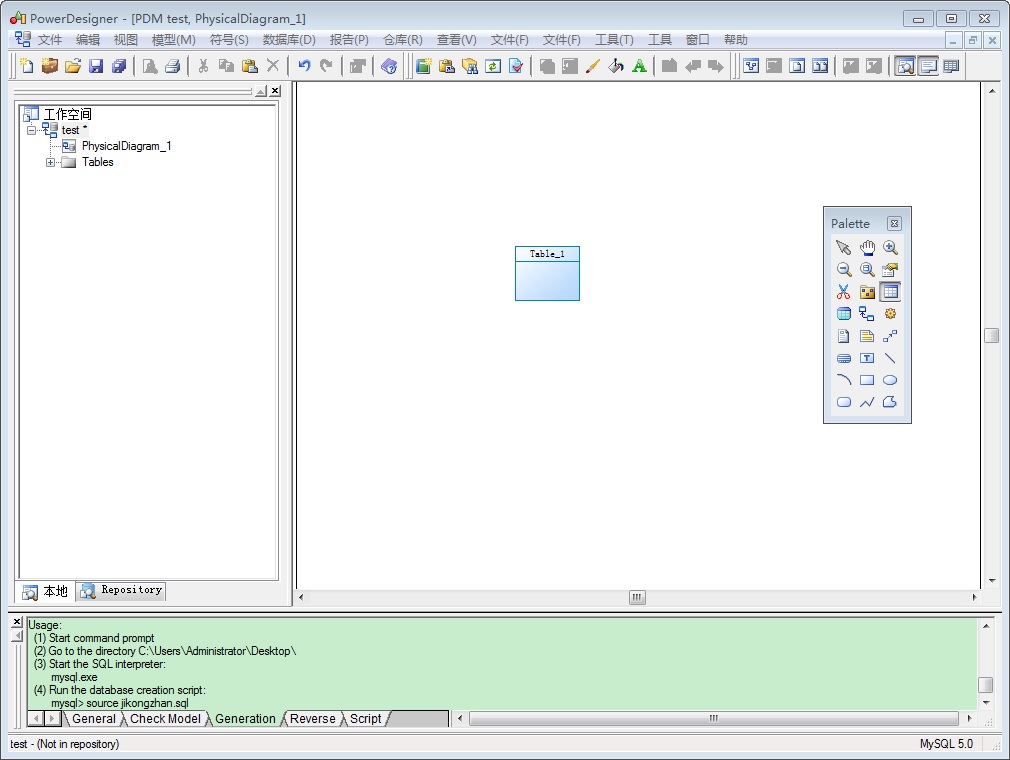
Task: Open the 帮助 menu
Action: [x=735, y=40]
